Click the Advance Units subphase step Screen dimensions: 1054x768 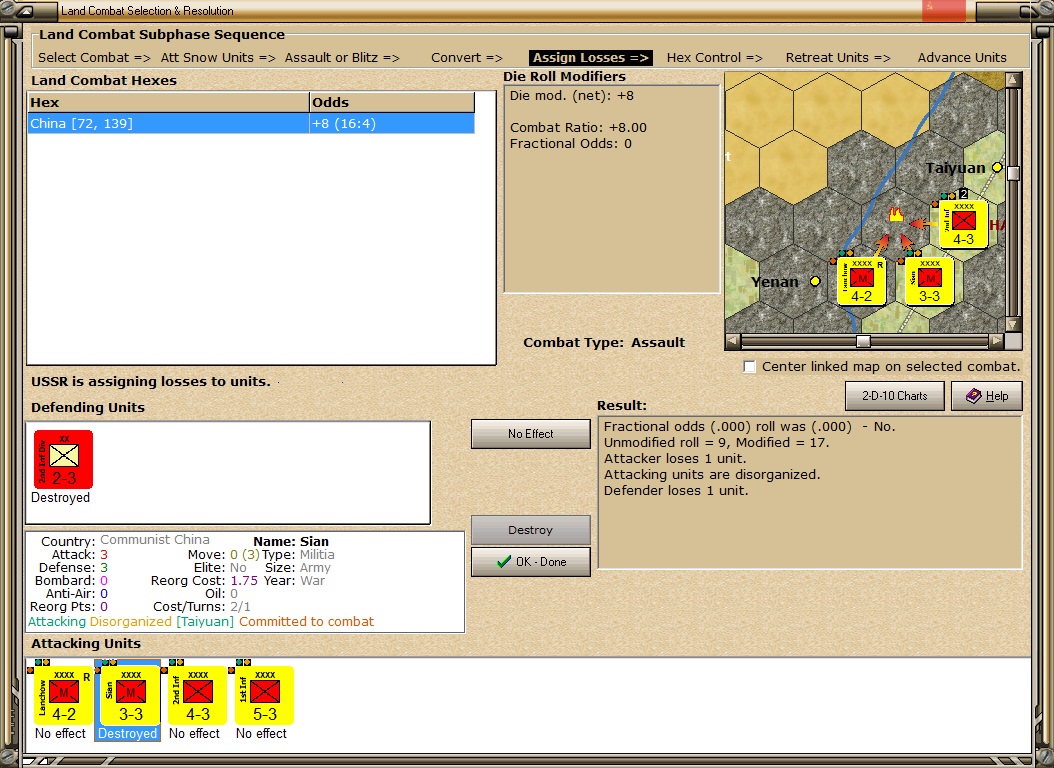pos(962,58)
